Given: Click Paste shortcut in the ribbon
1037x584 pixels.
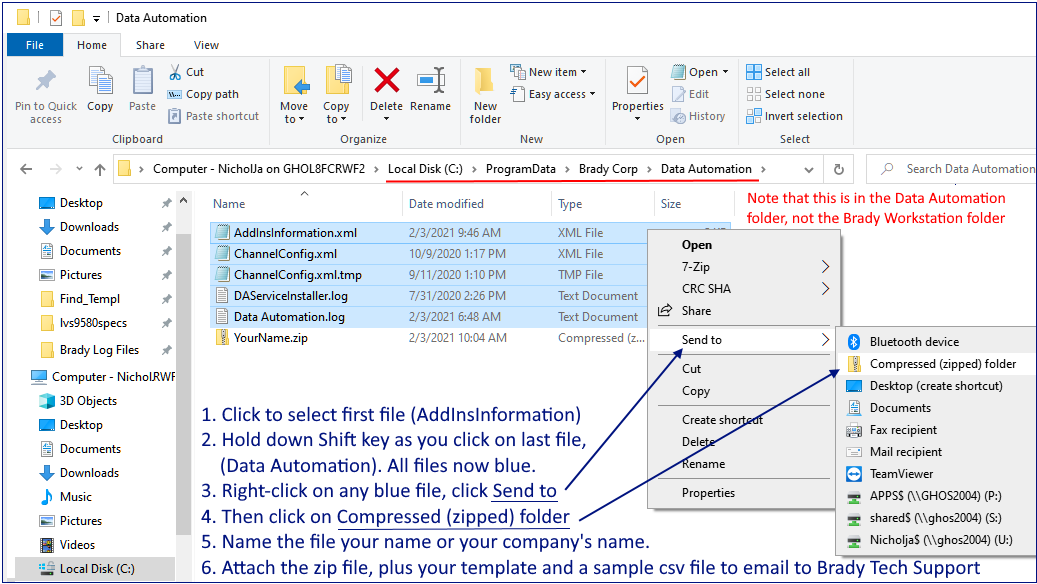Looking at the screenshot, I should (x=214, y=116).
